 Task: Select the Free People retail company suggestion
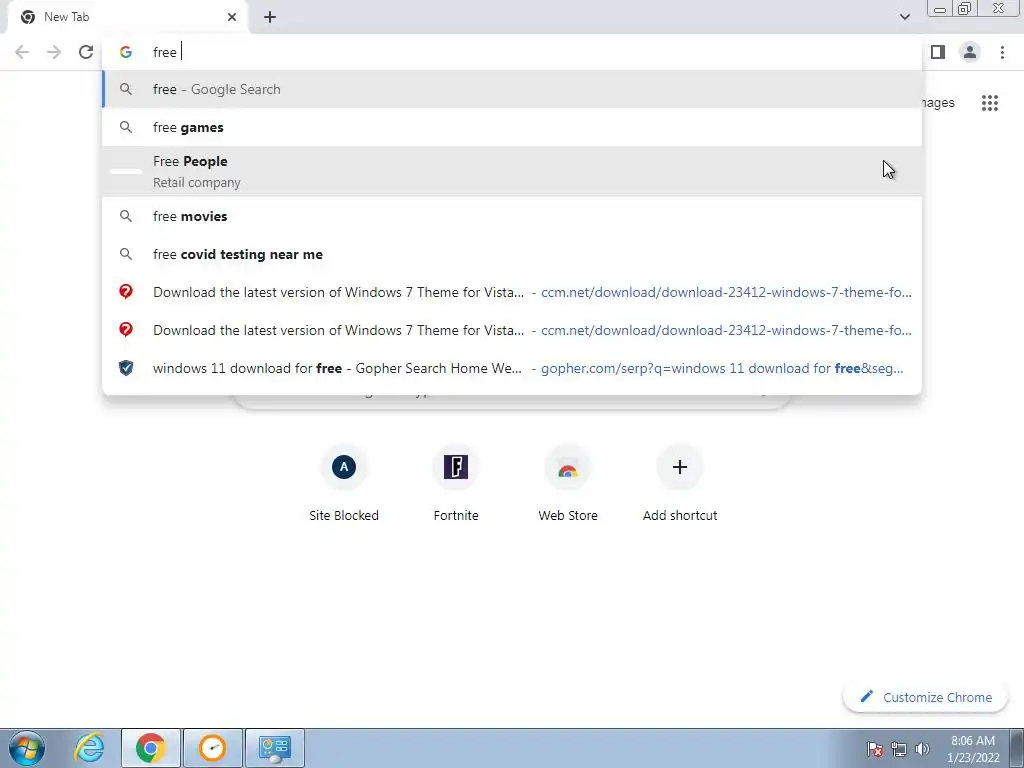(513, 171)
